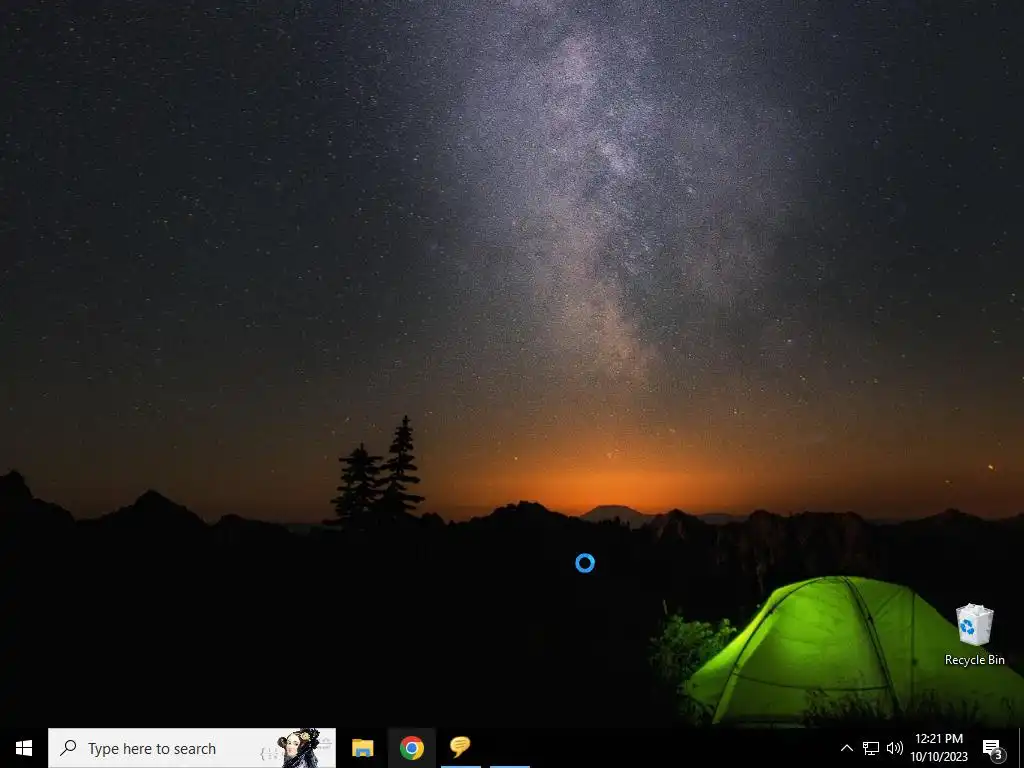Viewport: 1024px width, 768px height.
Task: Open the Windows Start menu
Action: pos(24,748)
